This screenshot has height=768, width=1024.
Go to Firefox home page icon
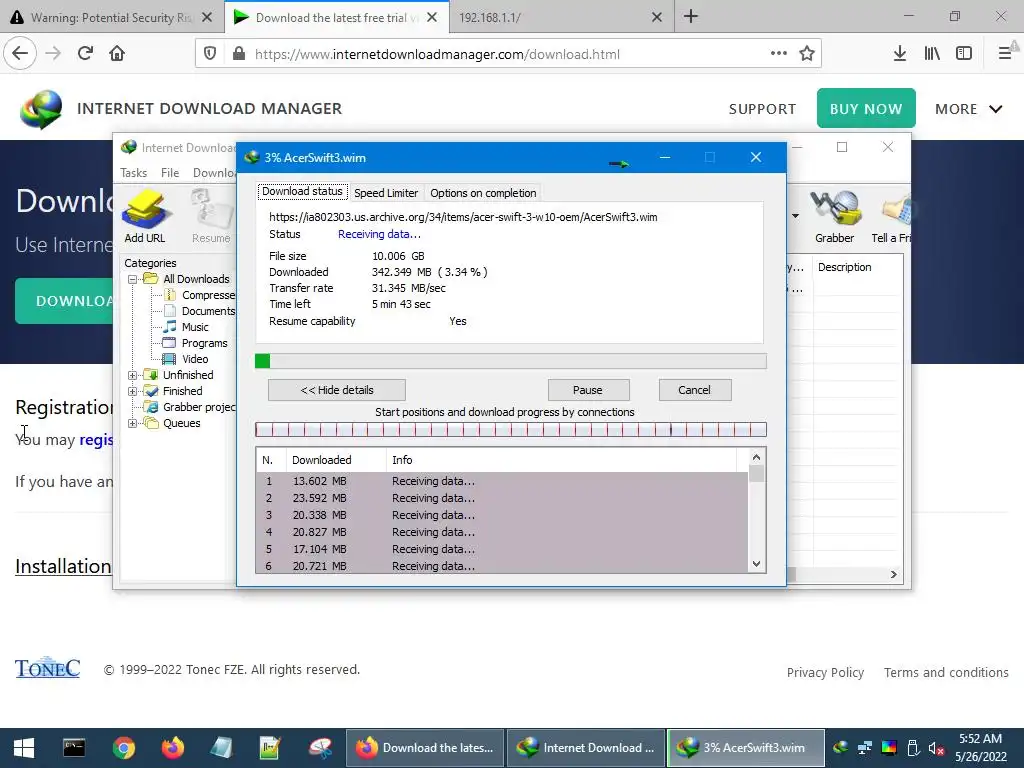(x=117, y=54)
